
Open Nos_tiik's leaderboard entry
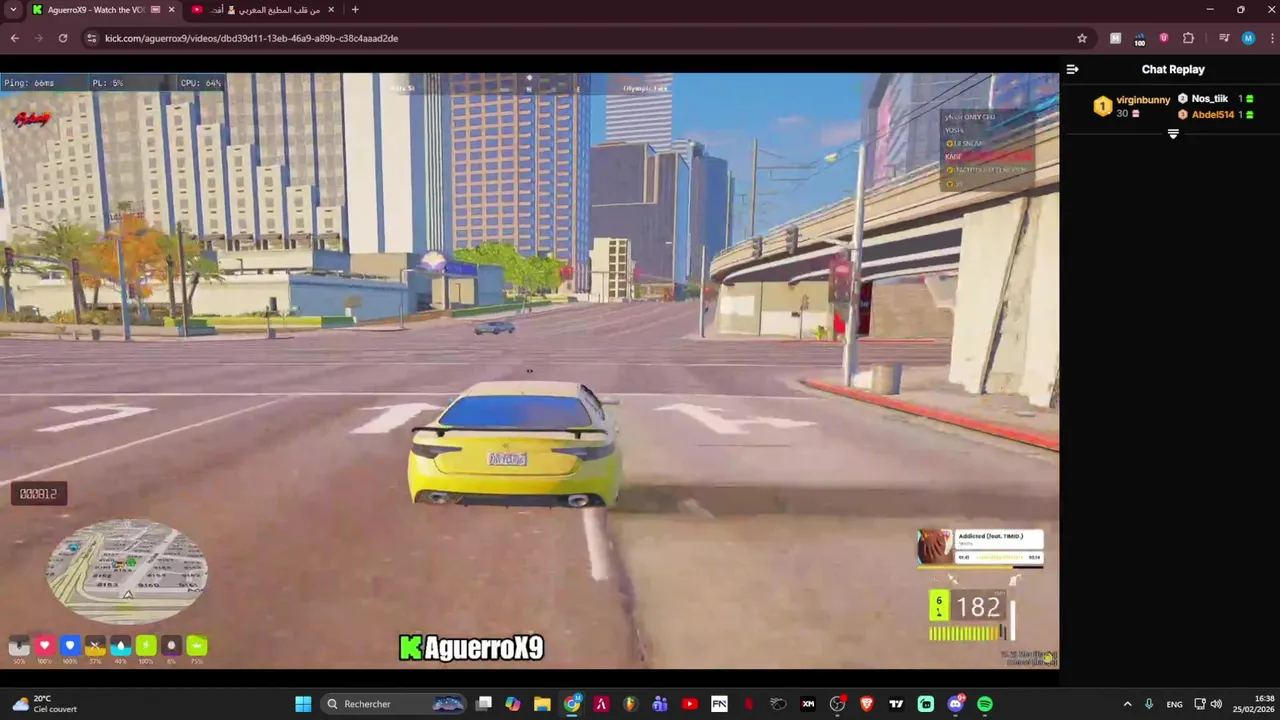[x=1215, y=99]
